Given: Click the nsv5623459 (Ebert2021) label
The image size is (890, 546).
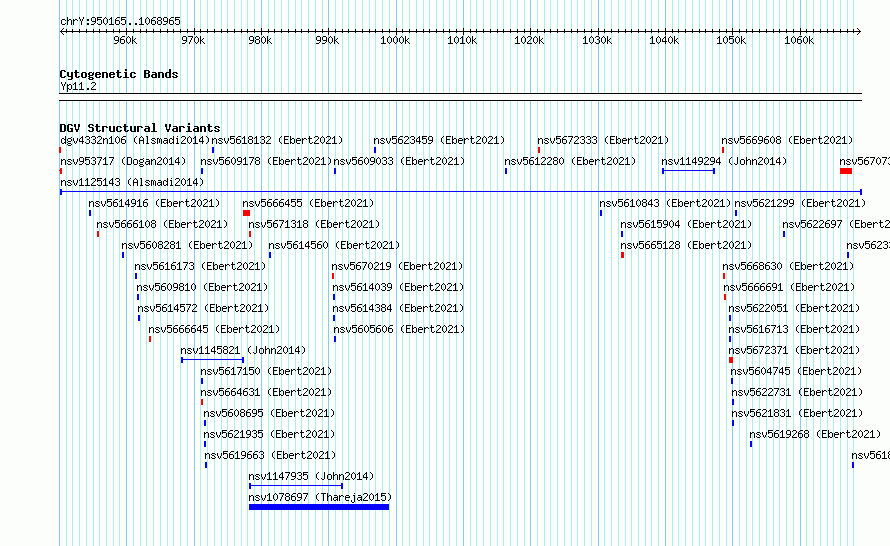Looking at the screenshot, I should 439,140.
